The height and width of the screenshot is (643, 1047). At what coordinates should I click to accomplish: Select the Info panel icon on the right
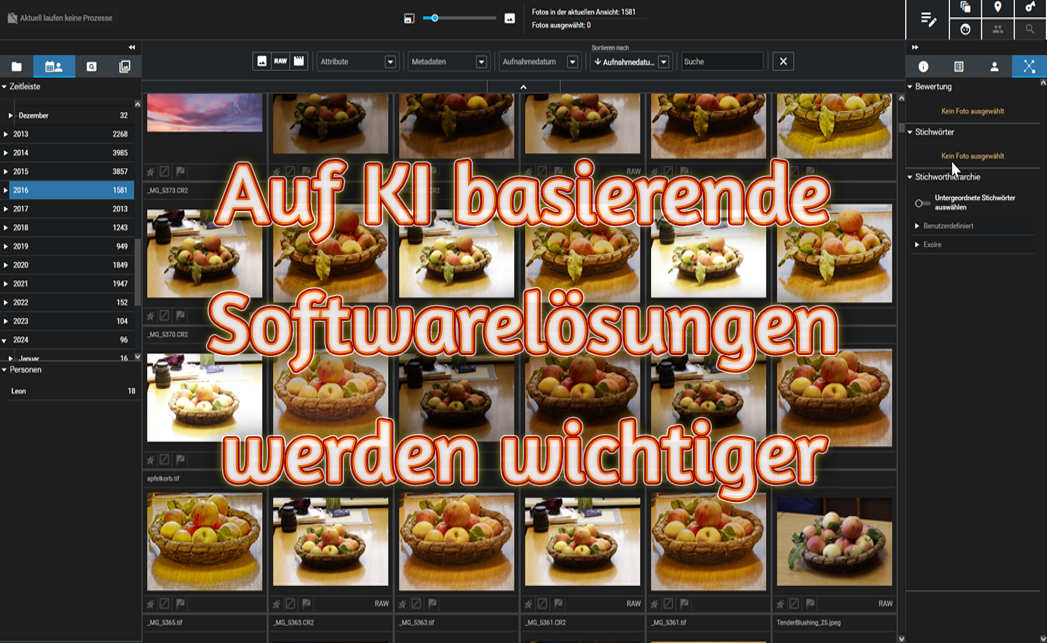(x=924, y=68)
